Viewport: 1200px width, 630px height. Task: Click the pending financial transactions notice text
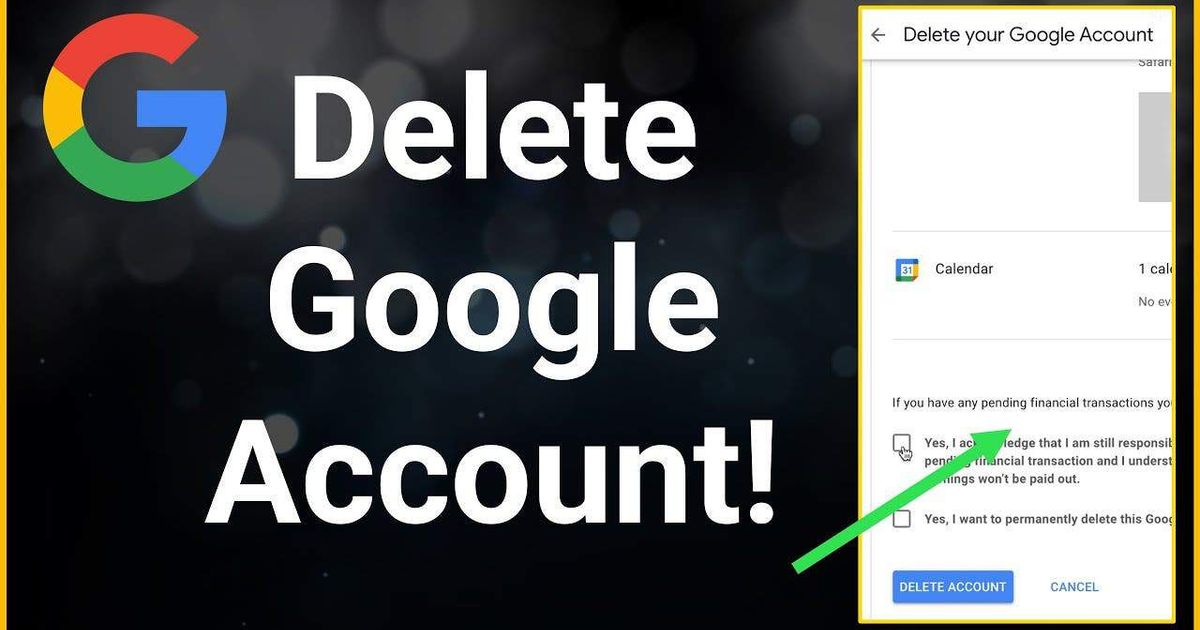[1032, 403]
